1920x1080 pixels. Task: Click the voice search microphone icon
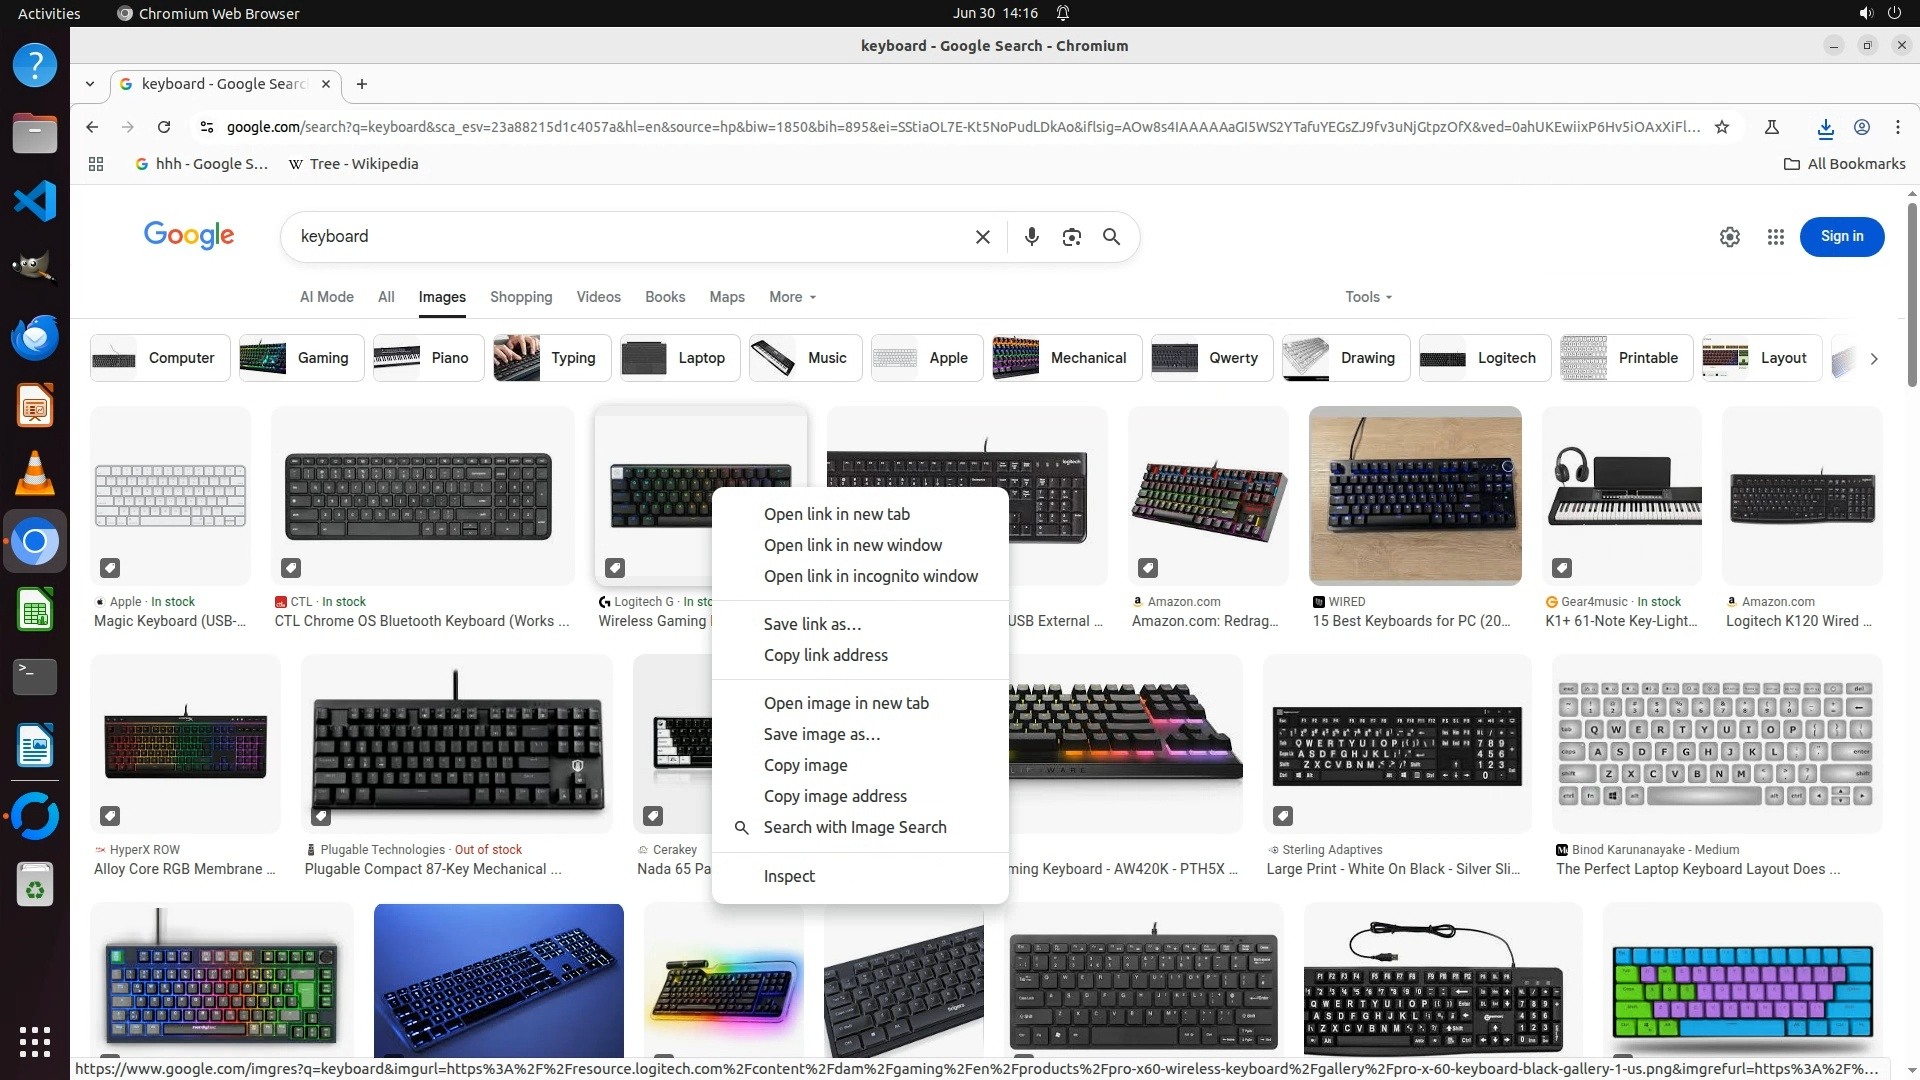click(x=1031, y=237)
